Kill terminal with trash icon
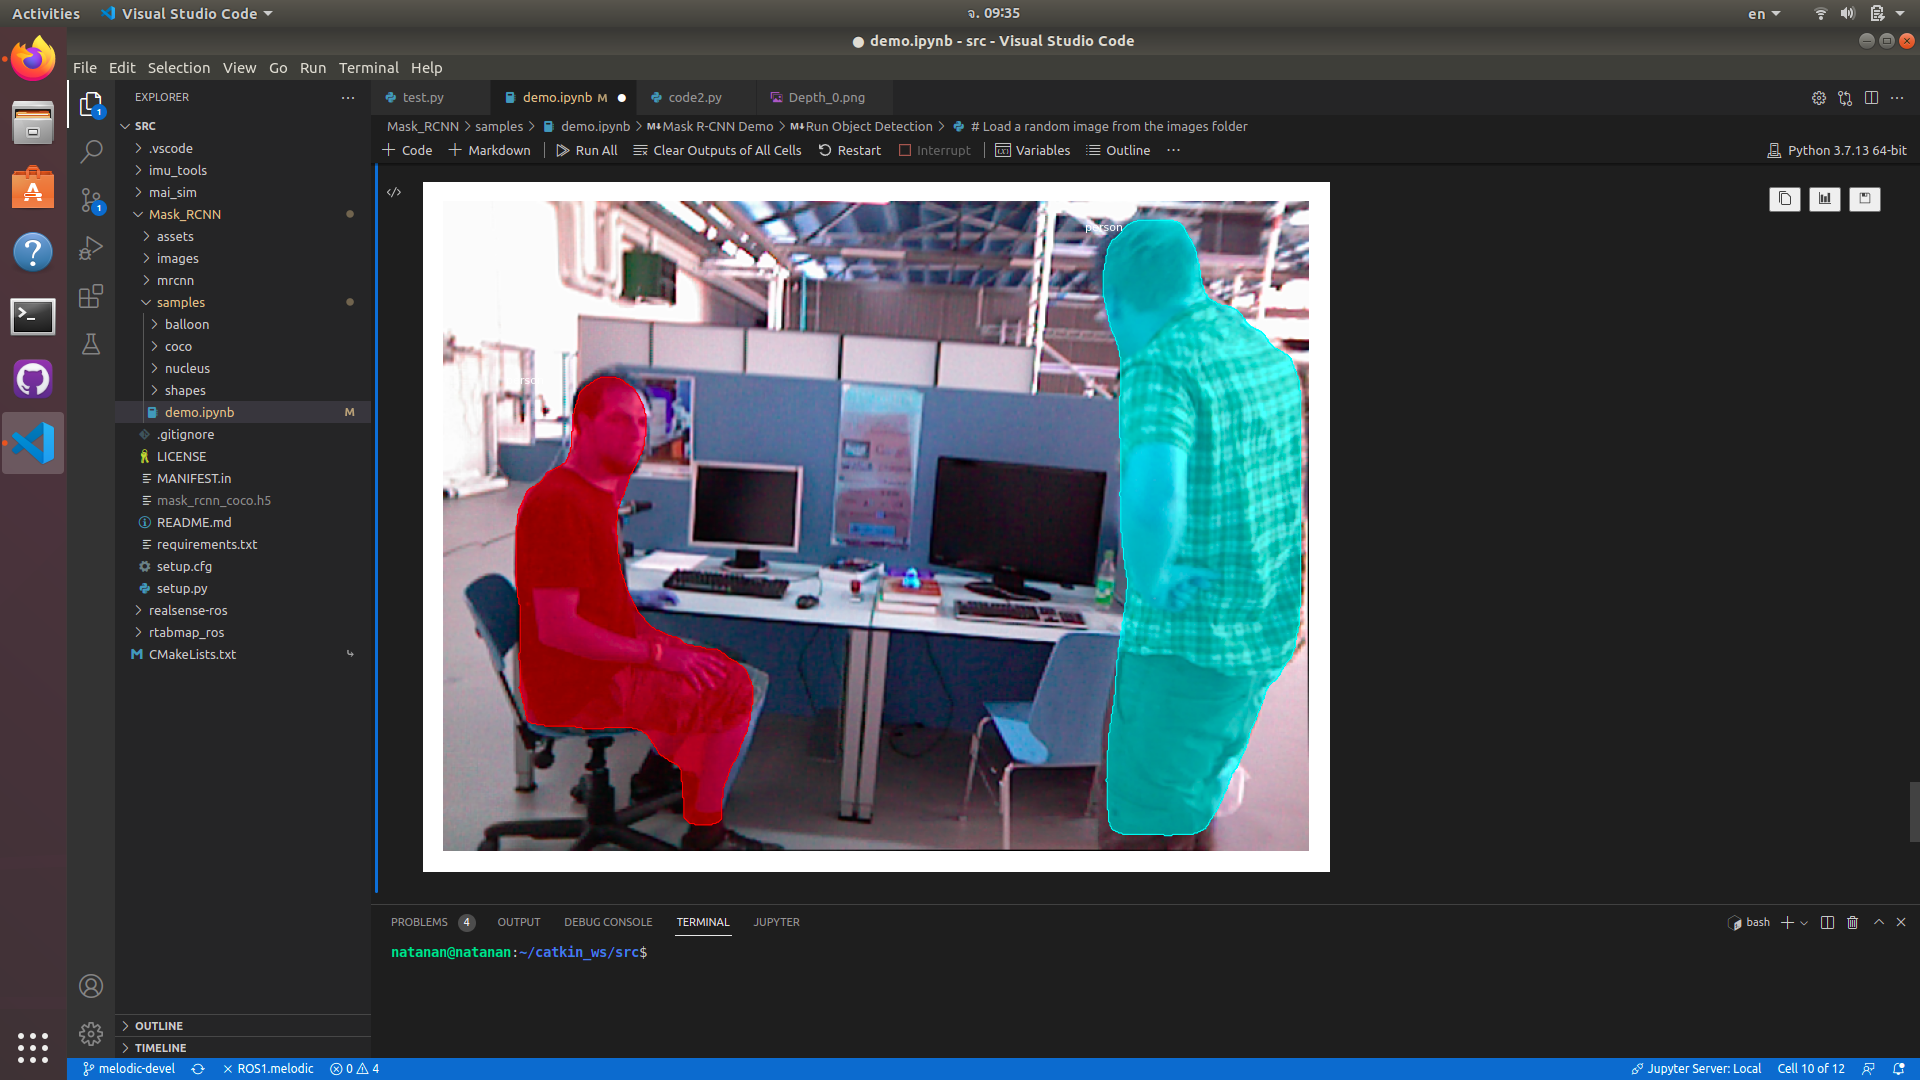This screenshot has width=1920, height=1080. pyautogui.click(x=1852, y=922)
